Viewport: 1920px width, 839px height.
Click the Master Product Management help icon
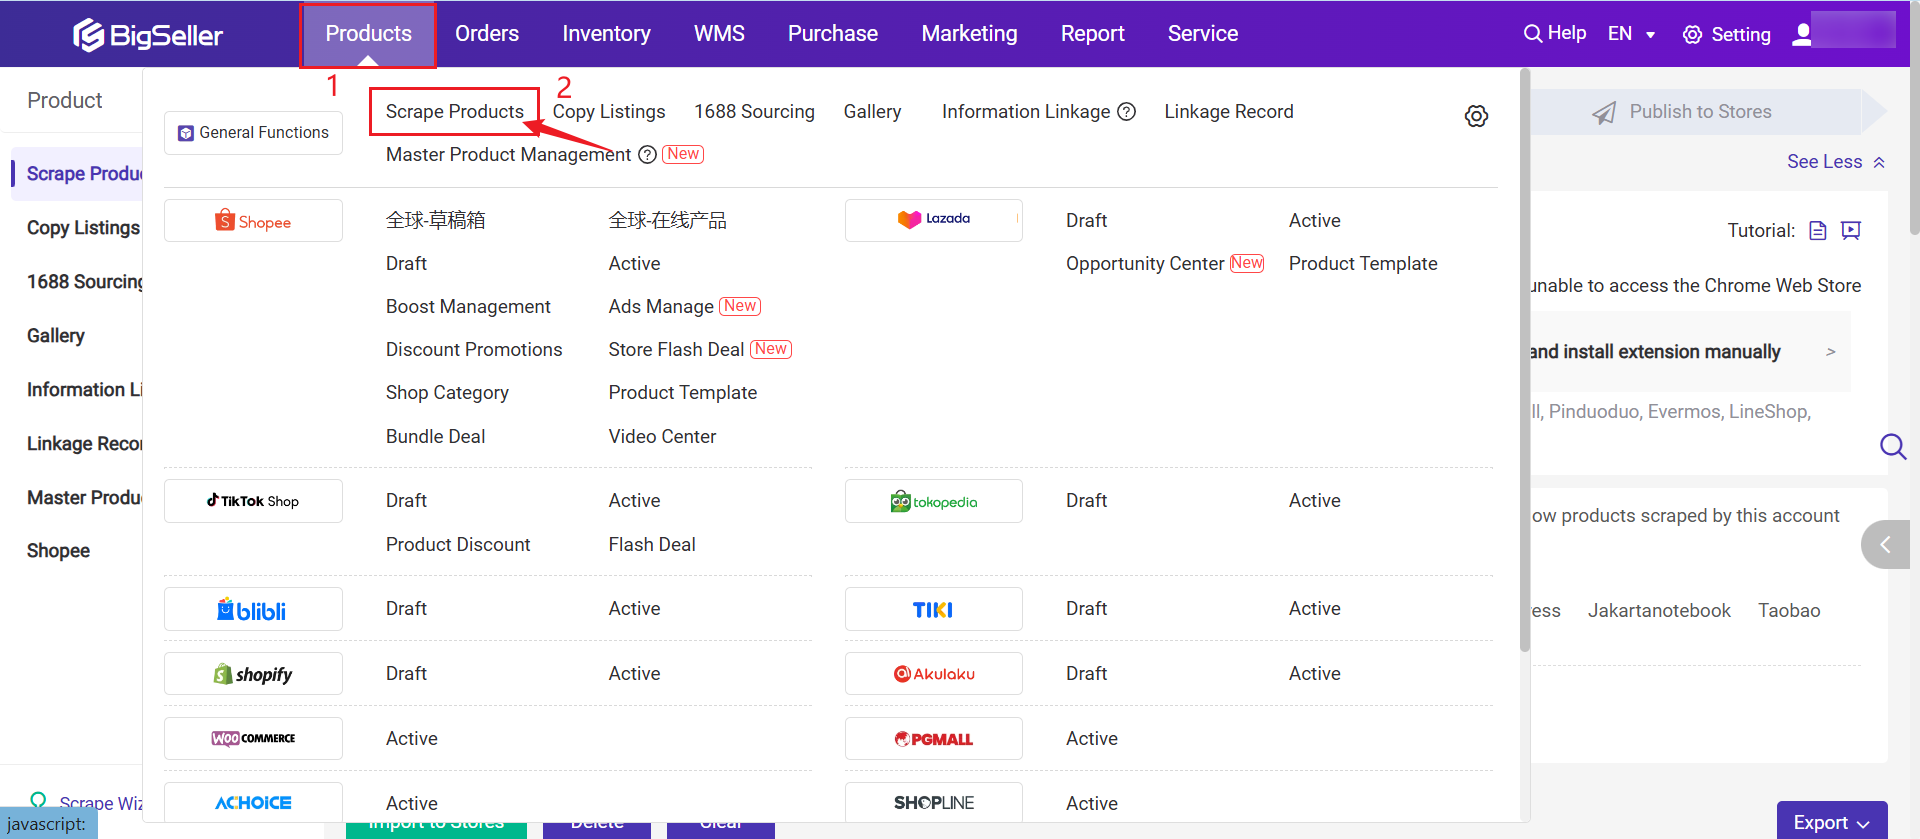click(647, 155)
